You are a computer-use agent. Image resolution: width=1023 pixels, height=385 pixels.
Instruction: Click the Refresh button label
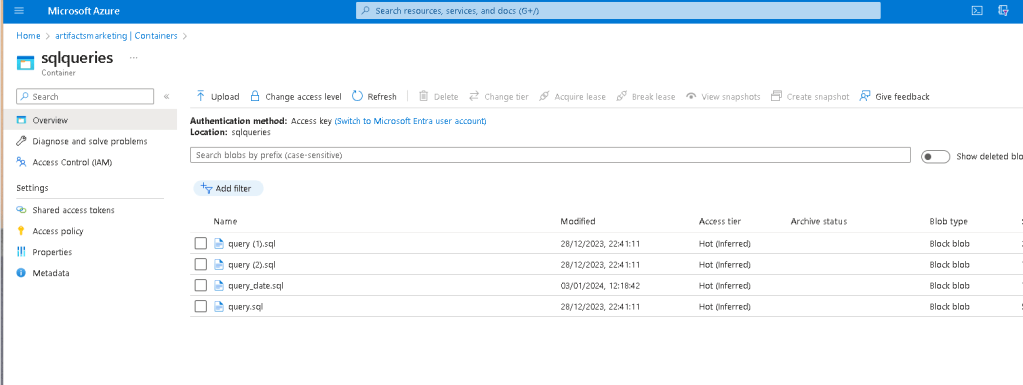[x=382, y=97]
